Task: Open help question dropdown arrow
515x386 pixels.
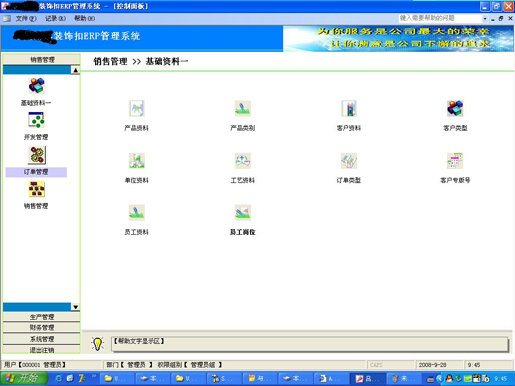Action: [485, 19]
